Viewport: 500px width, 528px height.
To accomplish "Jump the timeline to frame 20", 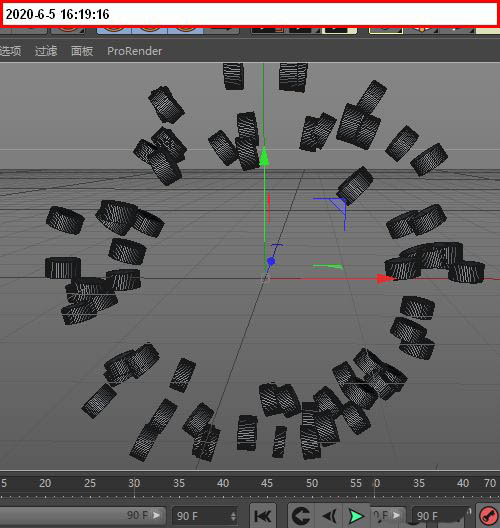I will pos(45,483).
